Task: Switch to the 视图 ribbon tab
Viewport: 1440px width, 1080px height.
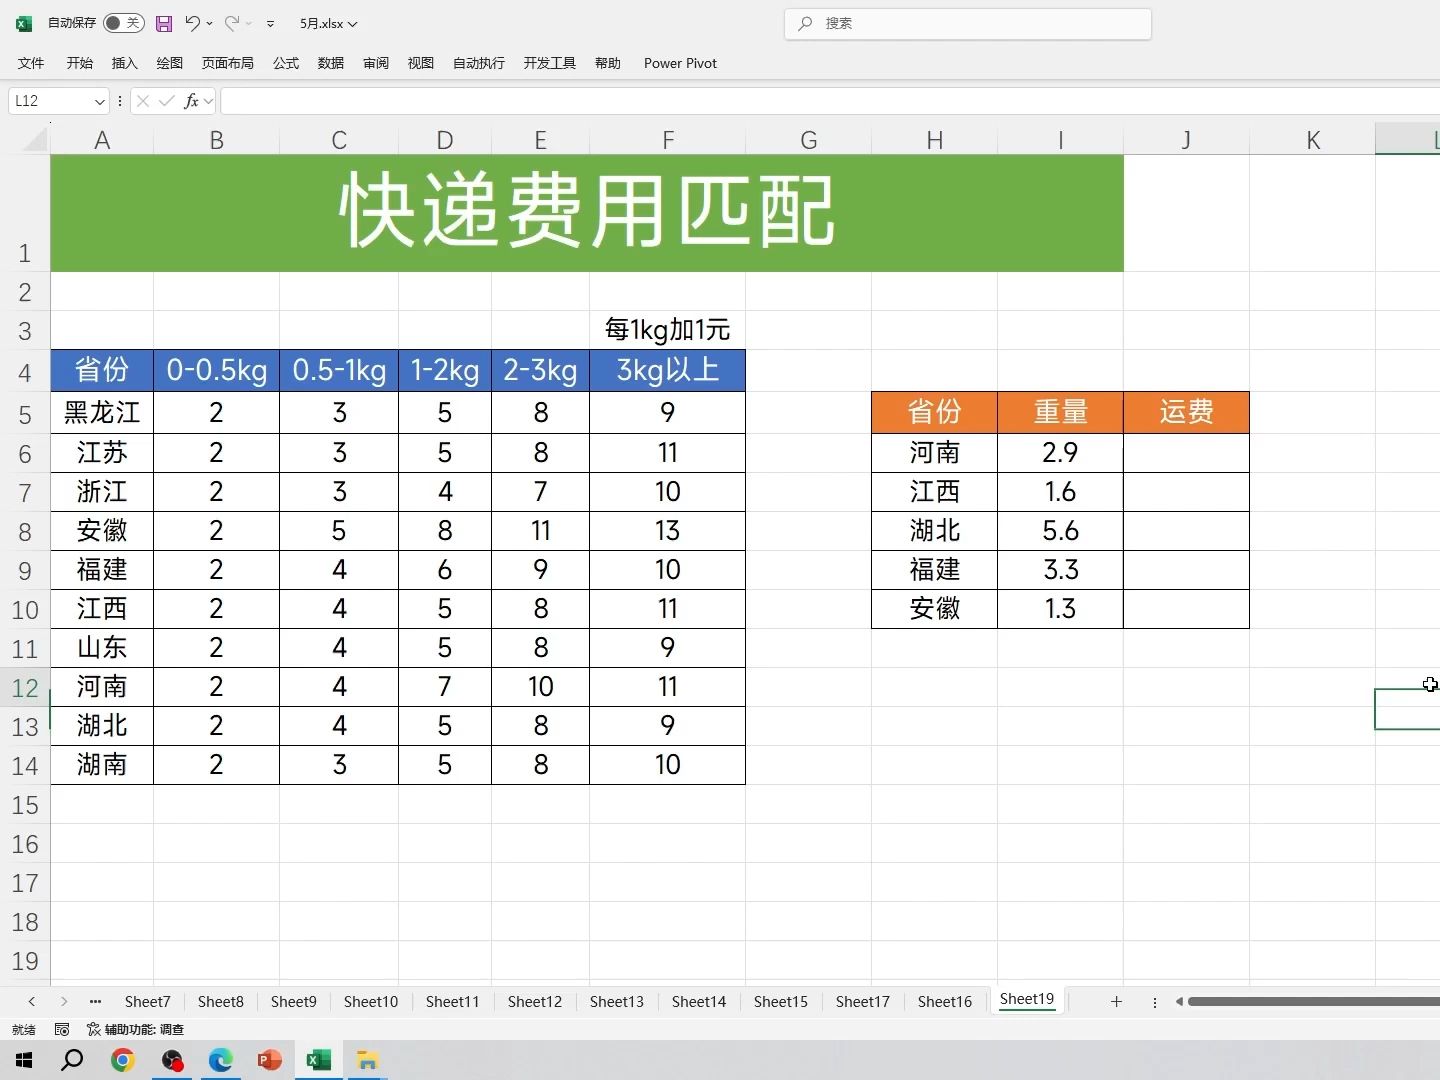Action: (x=421, y=63)
